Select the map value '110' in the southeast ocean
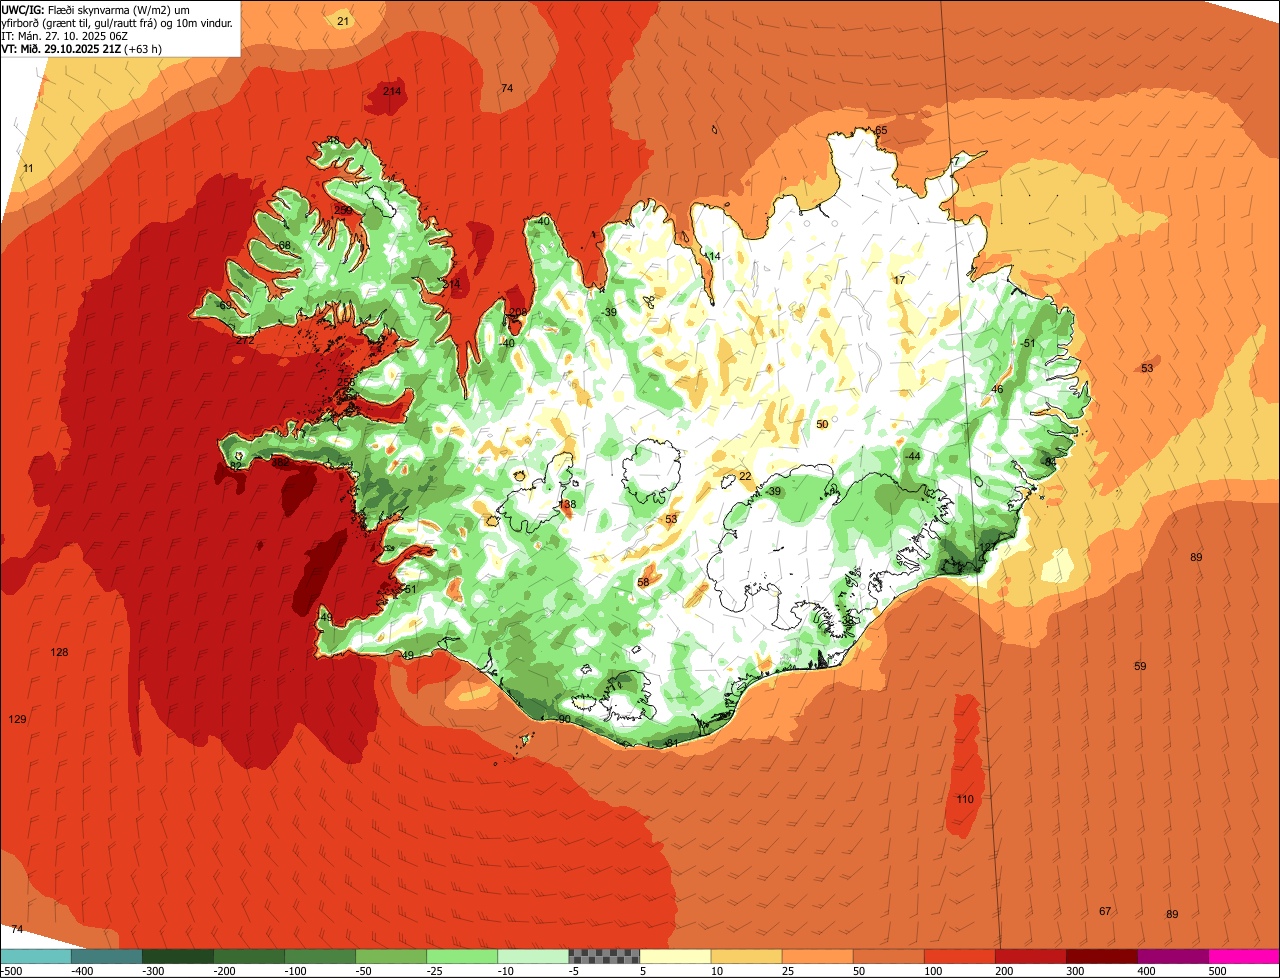1280x978 pixels. (964, 799)
